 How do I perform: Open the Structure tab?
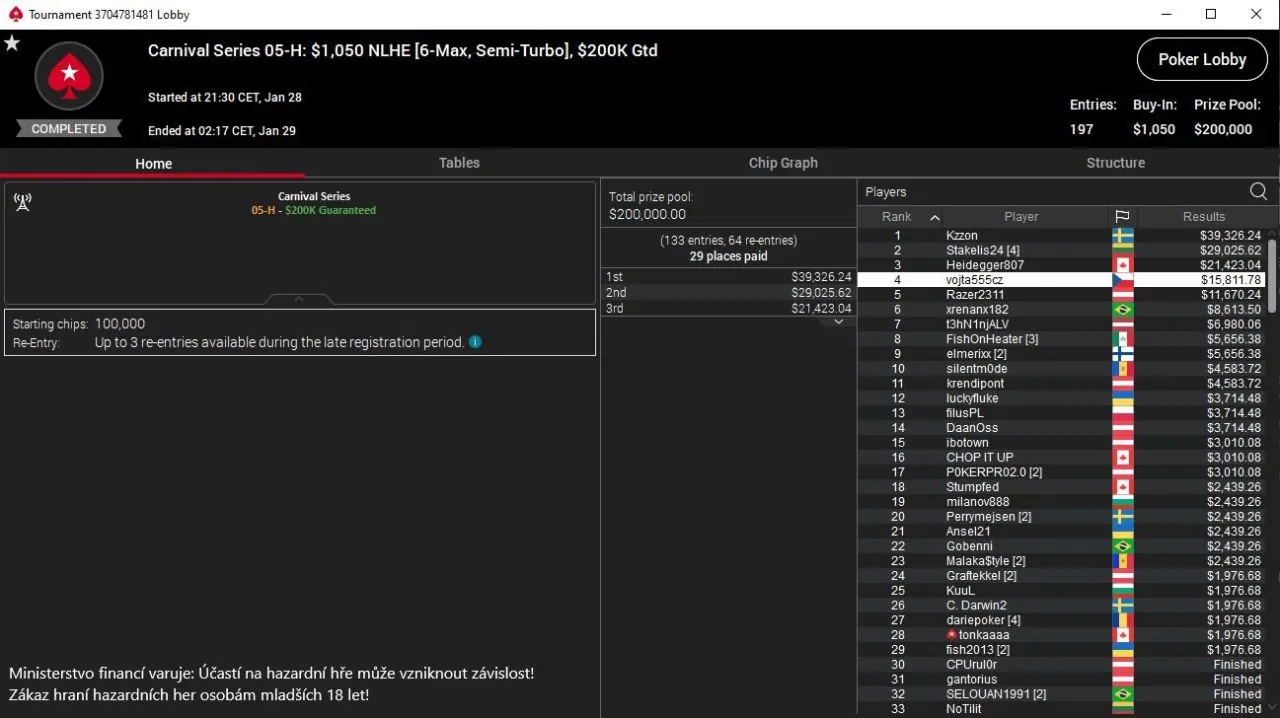1115,162
